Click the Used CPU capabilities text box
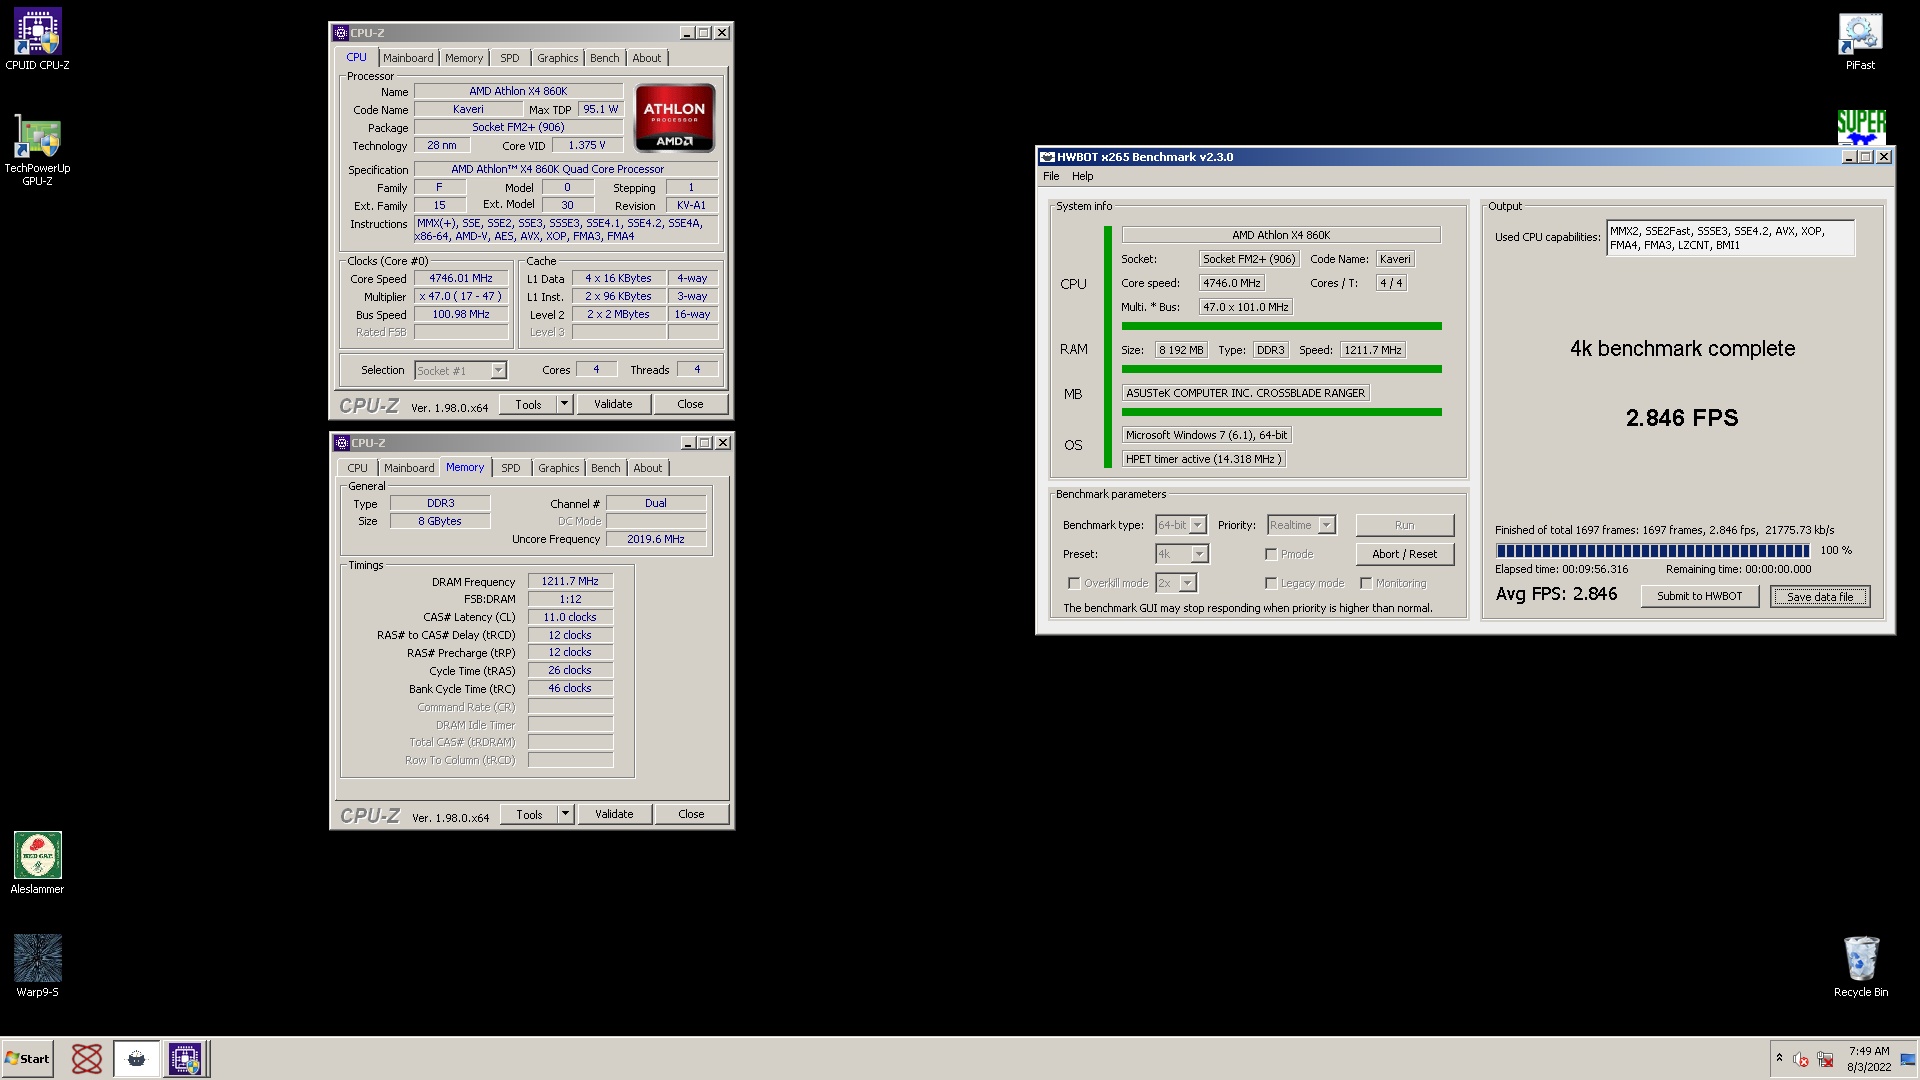Image resolution: width=1920 pixels, height=1080 pixels. (x=1730, y=238)
